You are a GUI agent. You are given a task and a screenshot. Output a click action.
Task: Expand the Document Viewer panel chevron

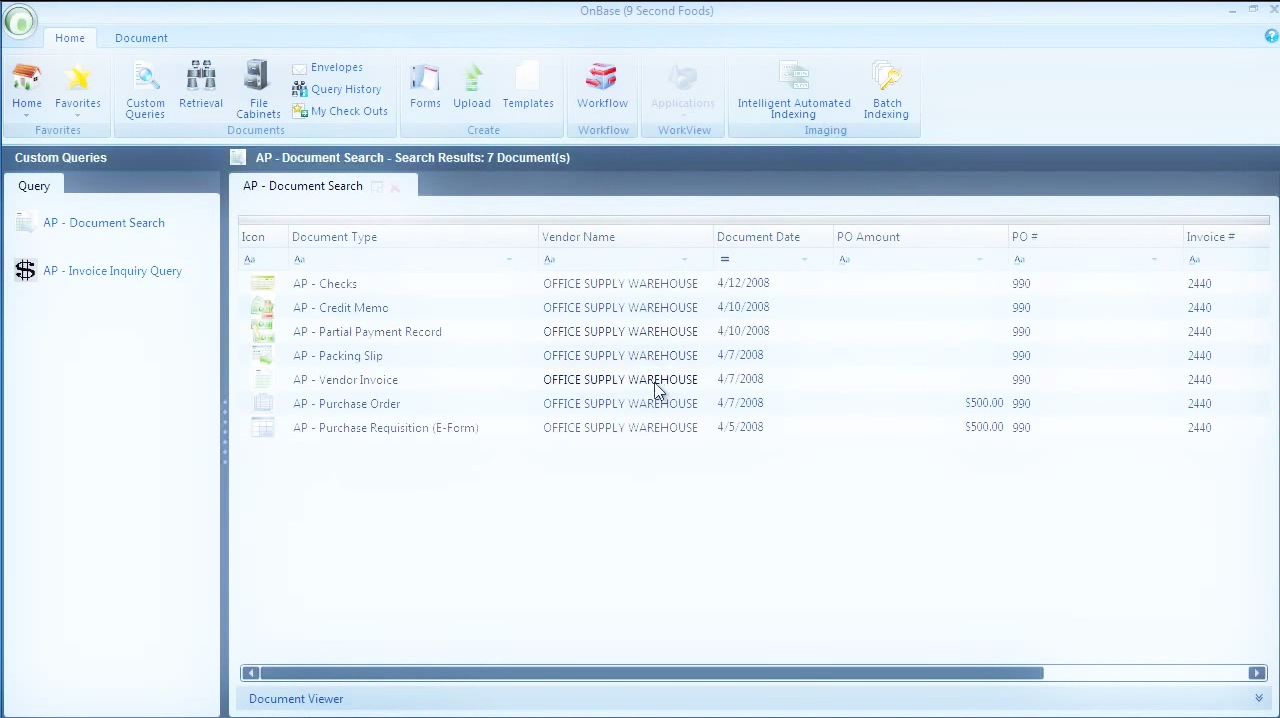tap(1259, 699)
